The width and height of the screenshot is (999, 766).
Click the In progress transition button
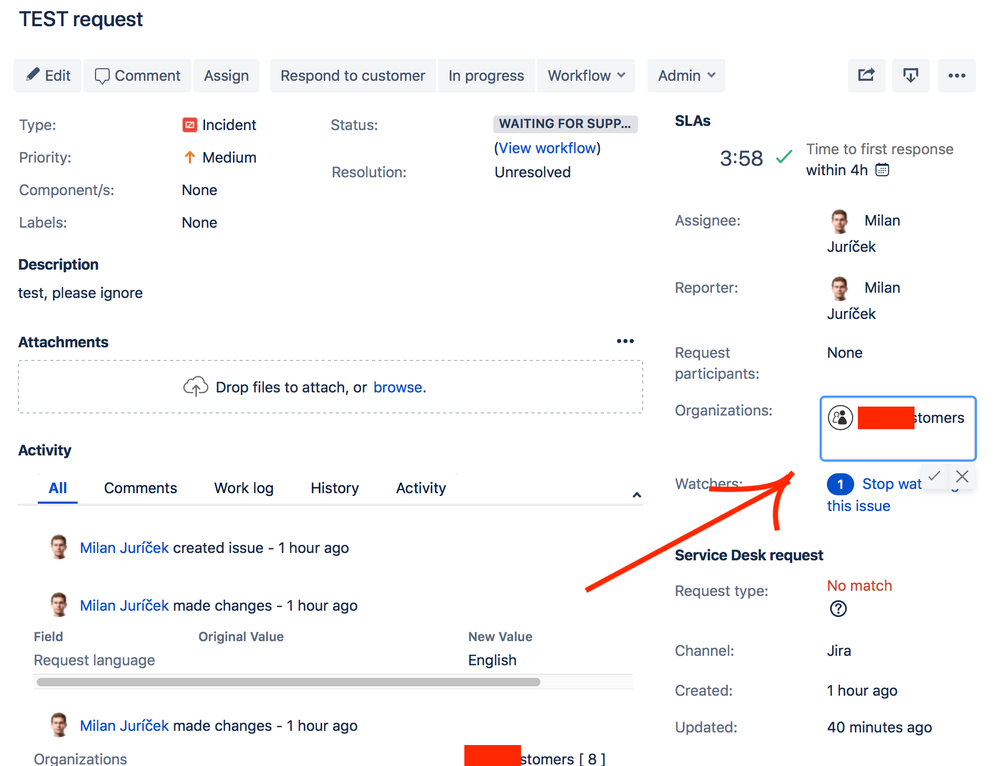tap(486, 76)
